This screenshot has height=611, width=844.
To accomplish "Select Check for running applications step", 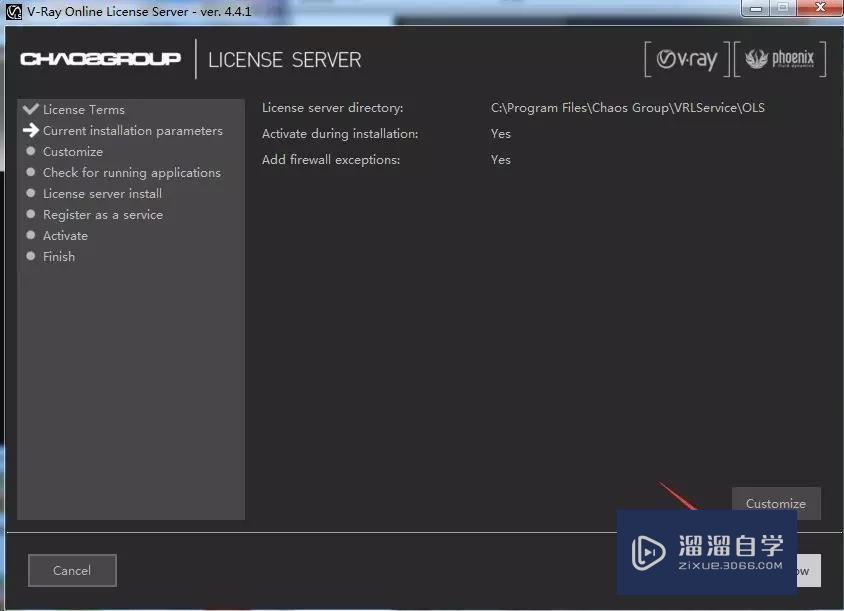I will click(132, 173).
